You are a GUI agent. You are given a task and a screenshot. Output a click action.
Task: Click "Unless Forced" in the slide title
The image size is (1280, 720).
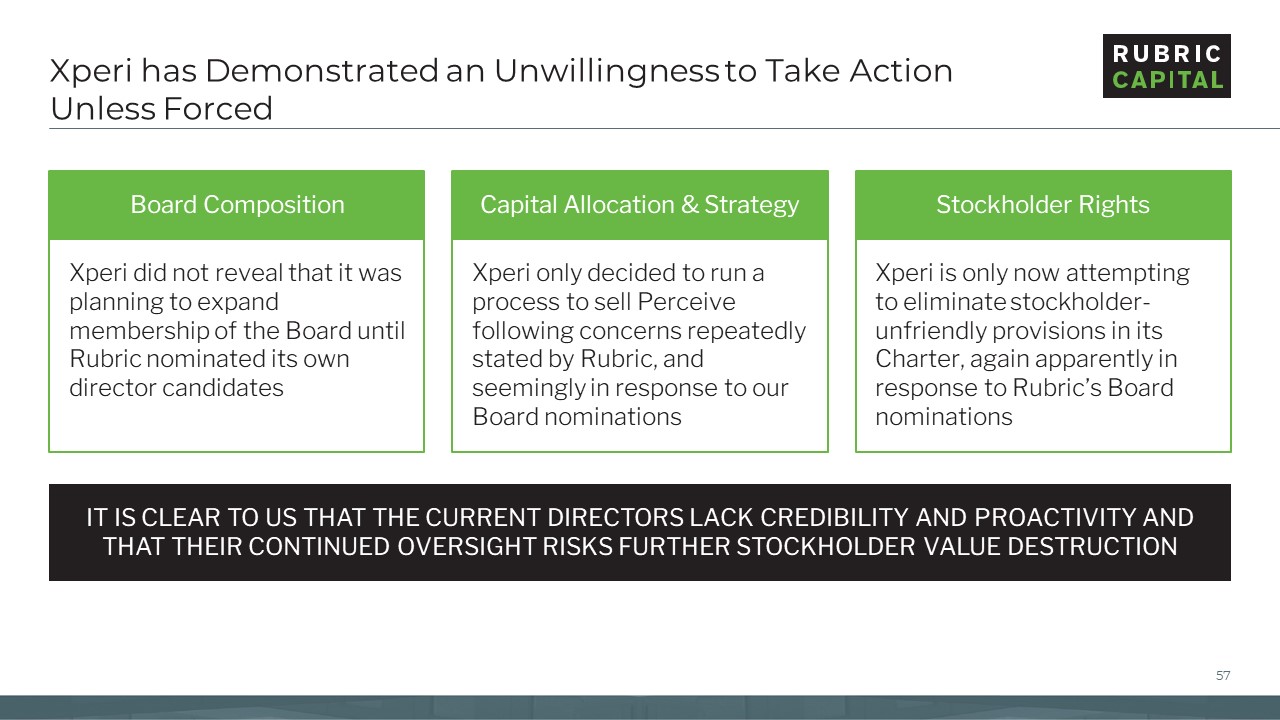pos(161,108)
